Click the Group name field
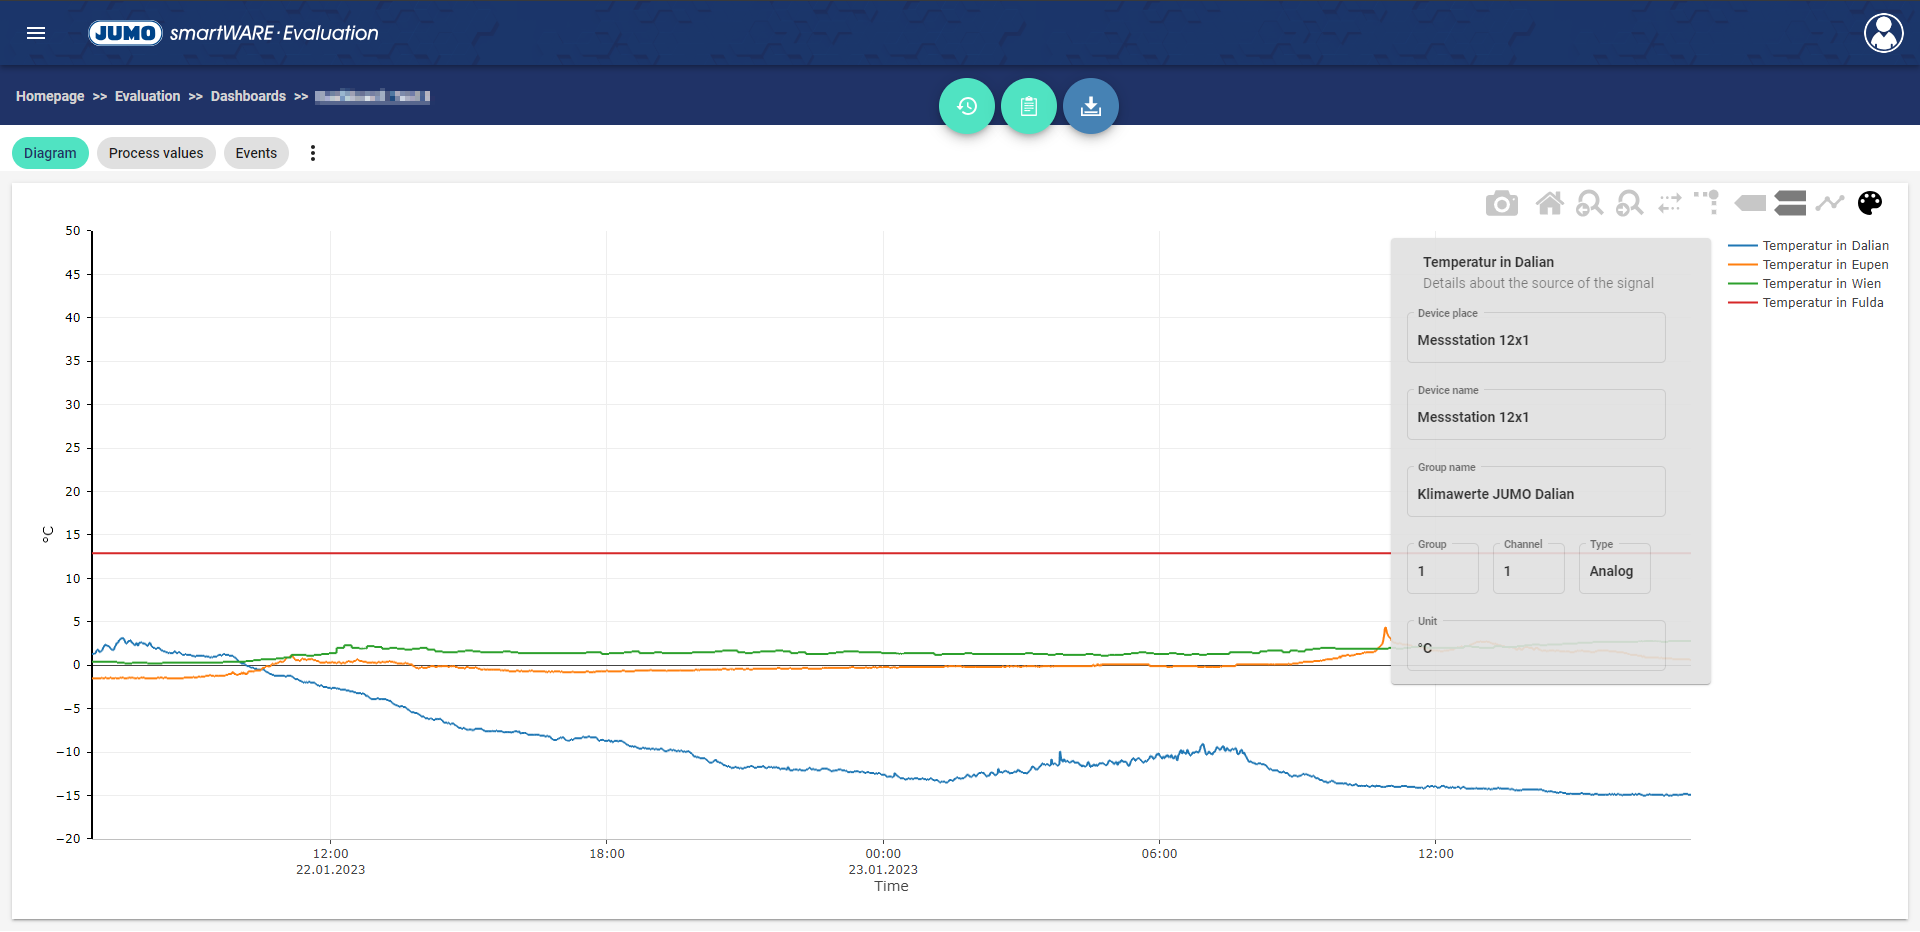 pyautogui.click(x=1535, y=494)
